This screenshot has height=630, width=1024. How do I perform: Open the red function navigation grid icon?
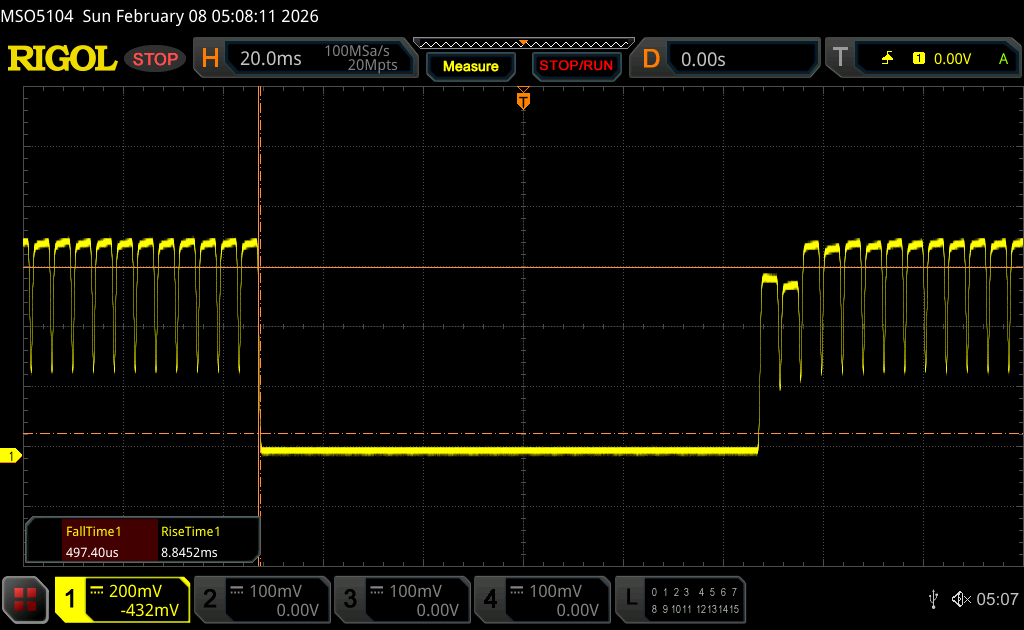click(25, 600)
